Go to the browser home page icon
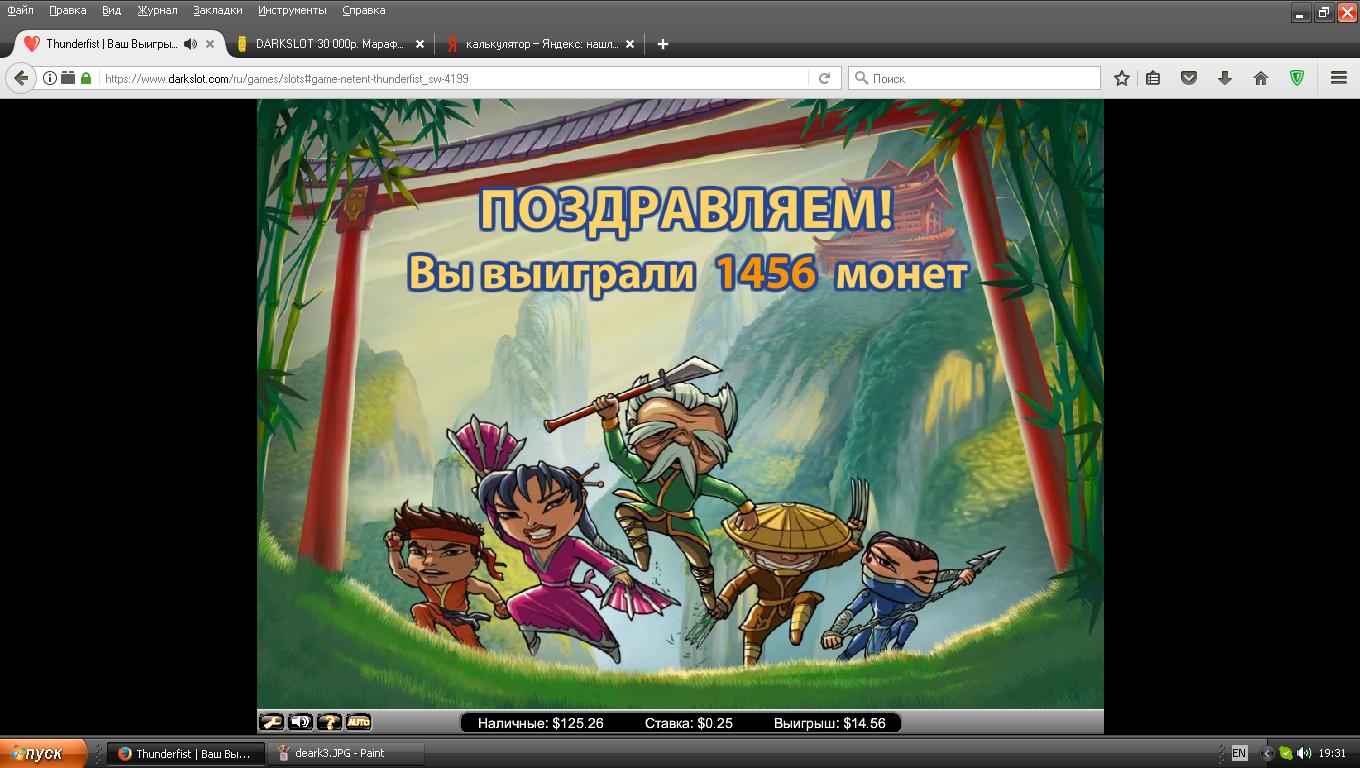Image resolution: width=1360 pixels, height=768 pixels. point(1260,78)
